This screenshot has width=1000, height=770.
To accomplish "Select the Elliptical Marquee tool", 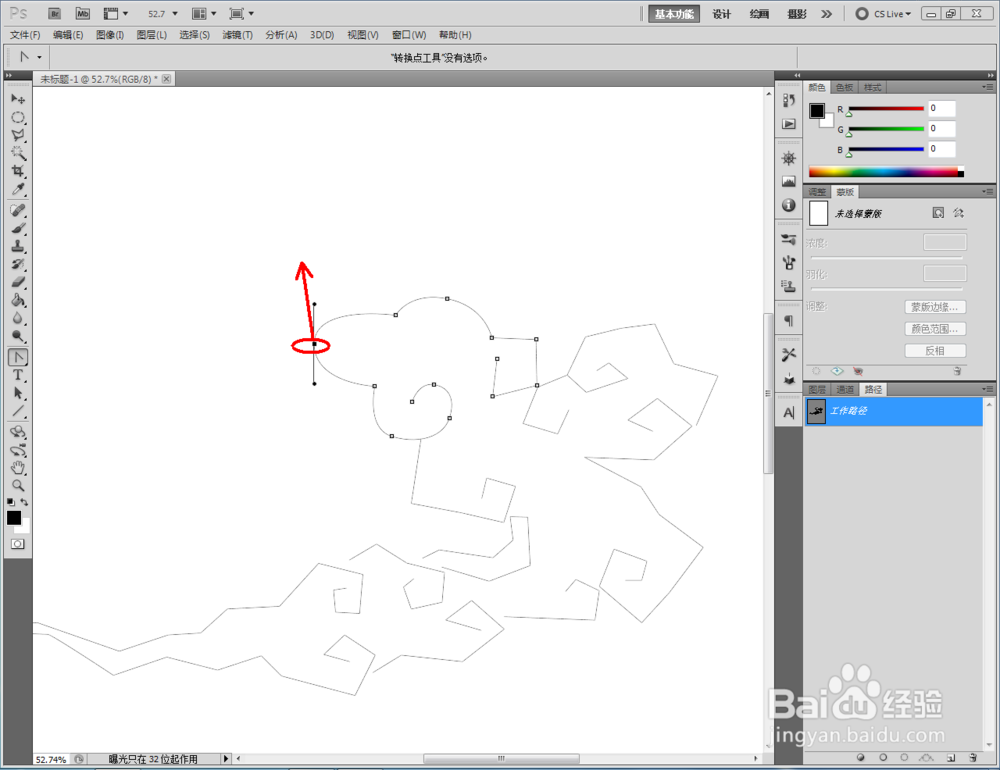I will [x=18, y=117].
